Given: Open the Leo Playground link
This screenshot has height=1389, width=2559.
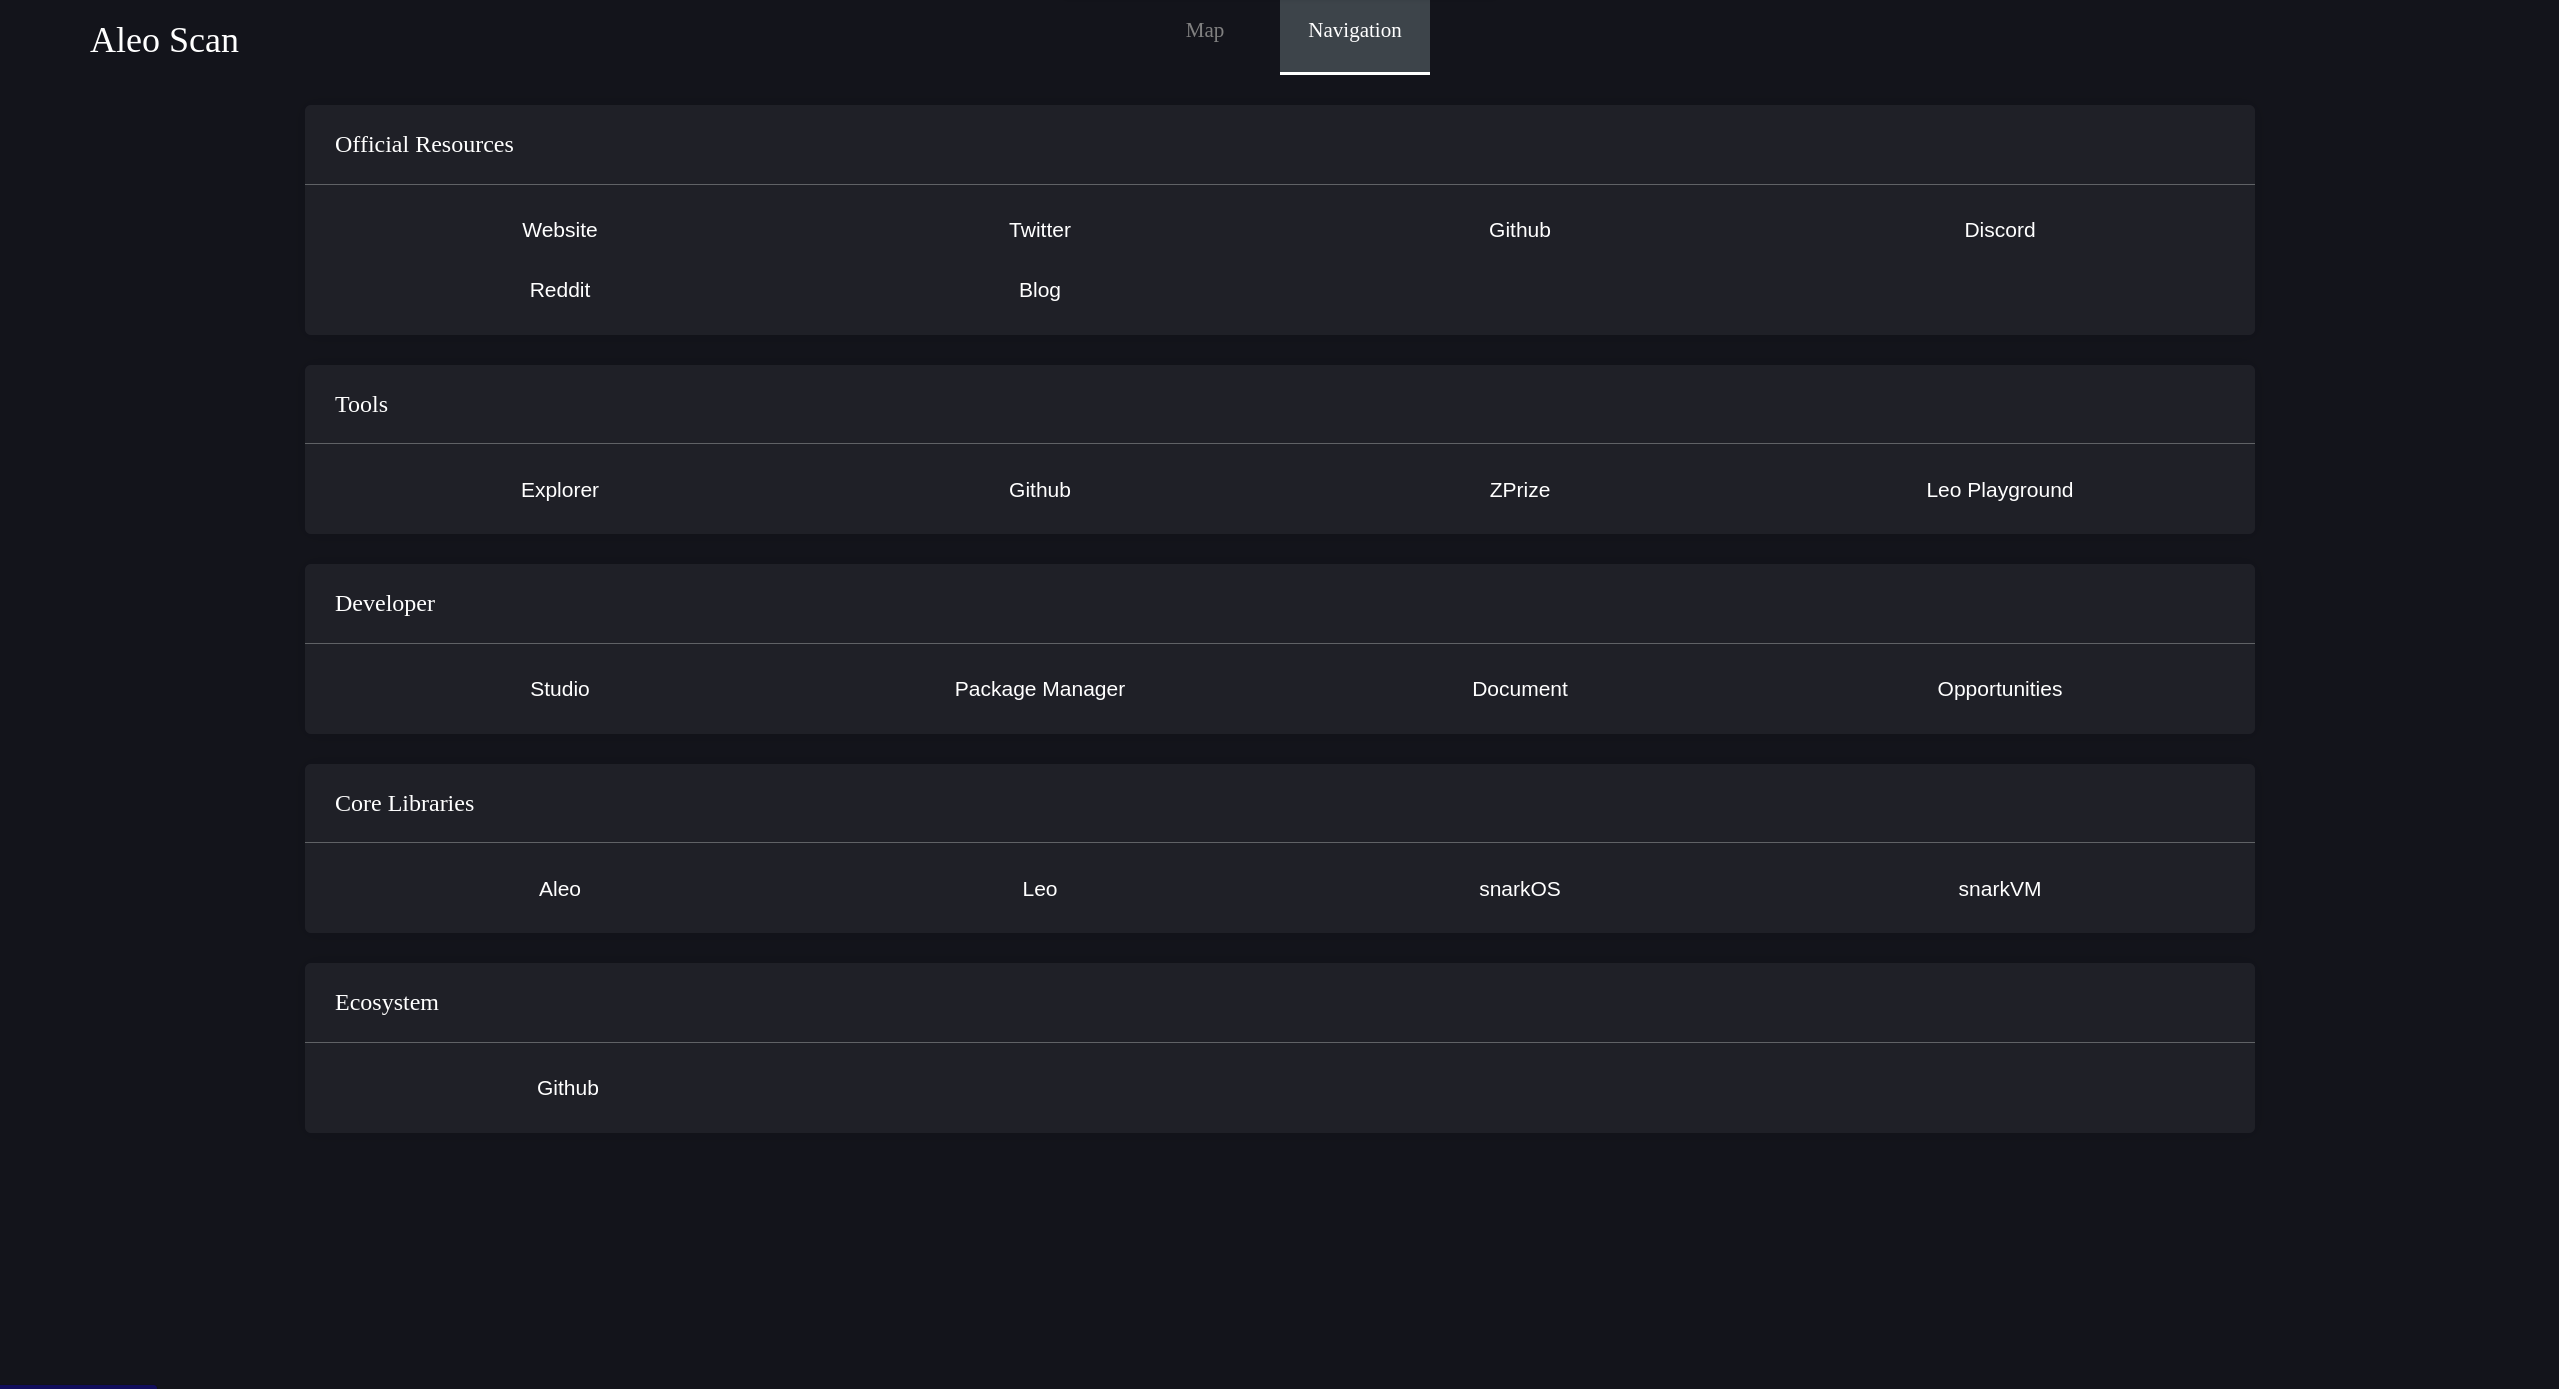Looking at the screenshot, I should point(1999,489).
